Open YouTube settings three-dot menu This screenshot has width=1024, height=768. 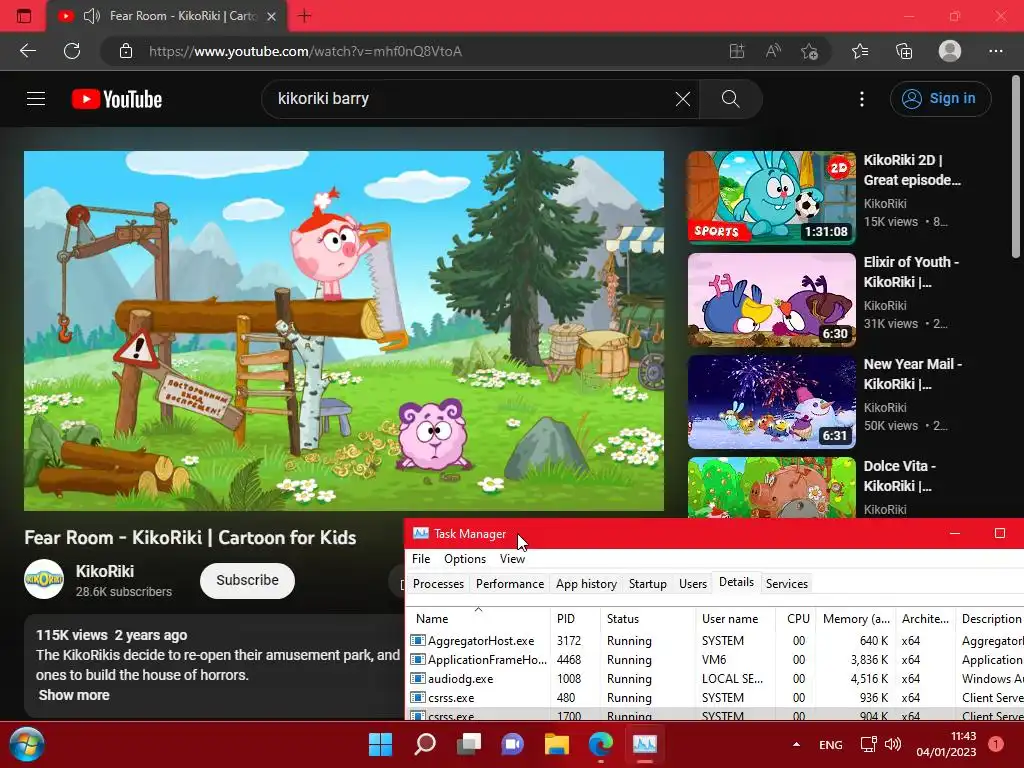[862, 99]
